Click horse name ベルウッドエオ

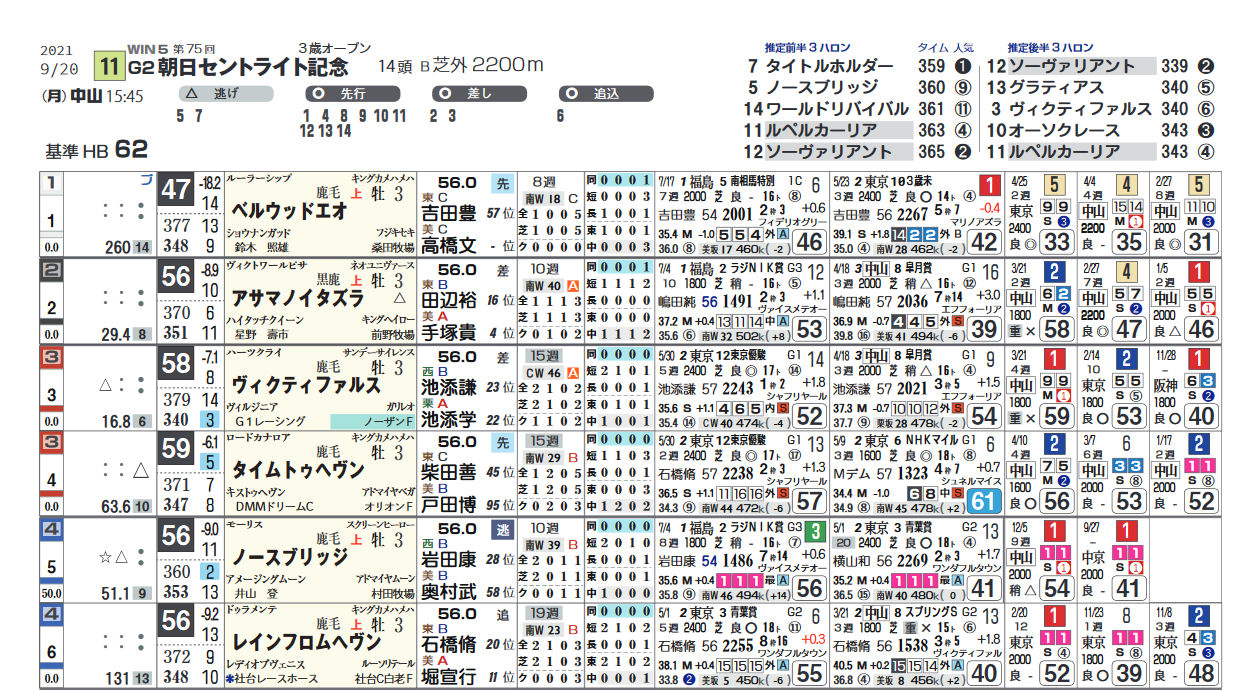(290, 212)
